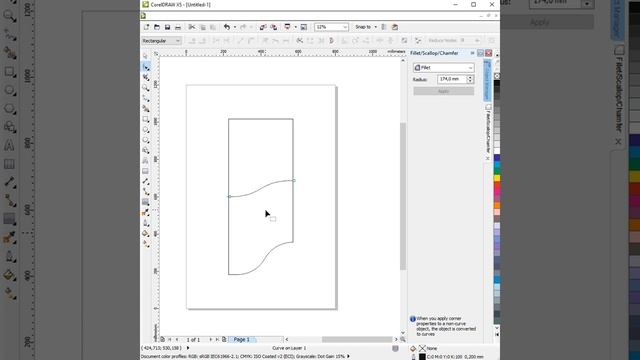Open the vertical Fillet/Scallop/Chamfer docker tab
Image resolution: width=640 pixels, height=360 pixels.
tap(488, 132)
